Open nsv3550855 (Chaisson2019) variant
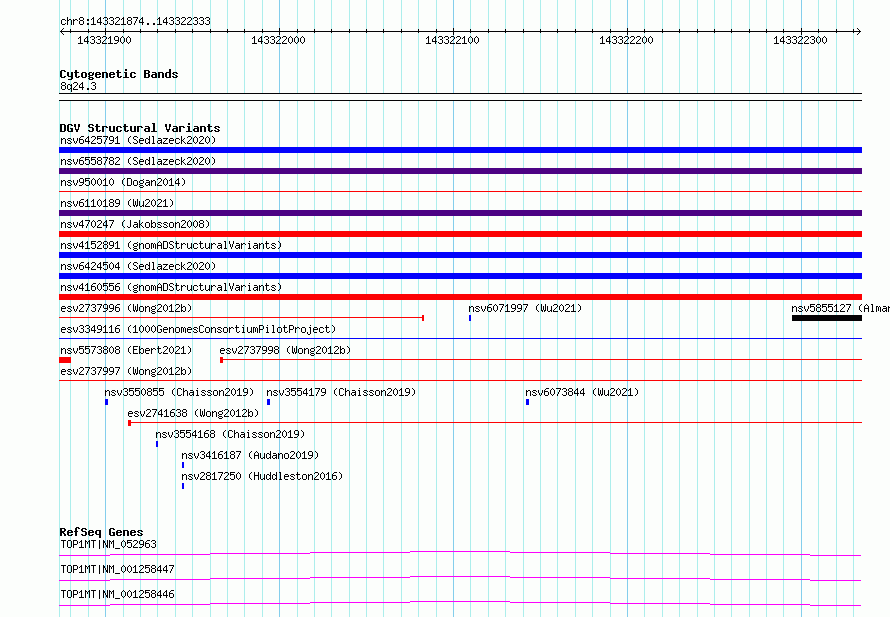The height and width of the screenshot is (617, 890). click(x=179, y=392)
